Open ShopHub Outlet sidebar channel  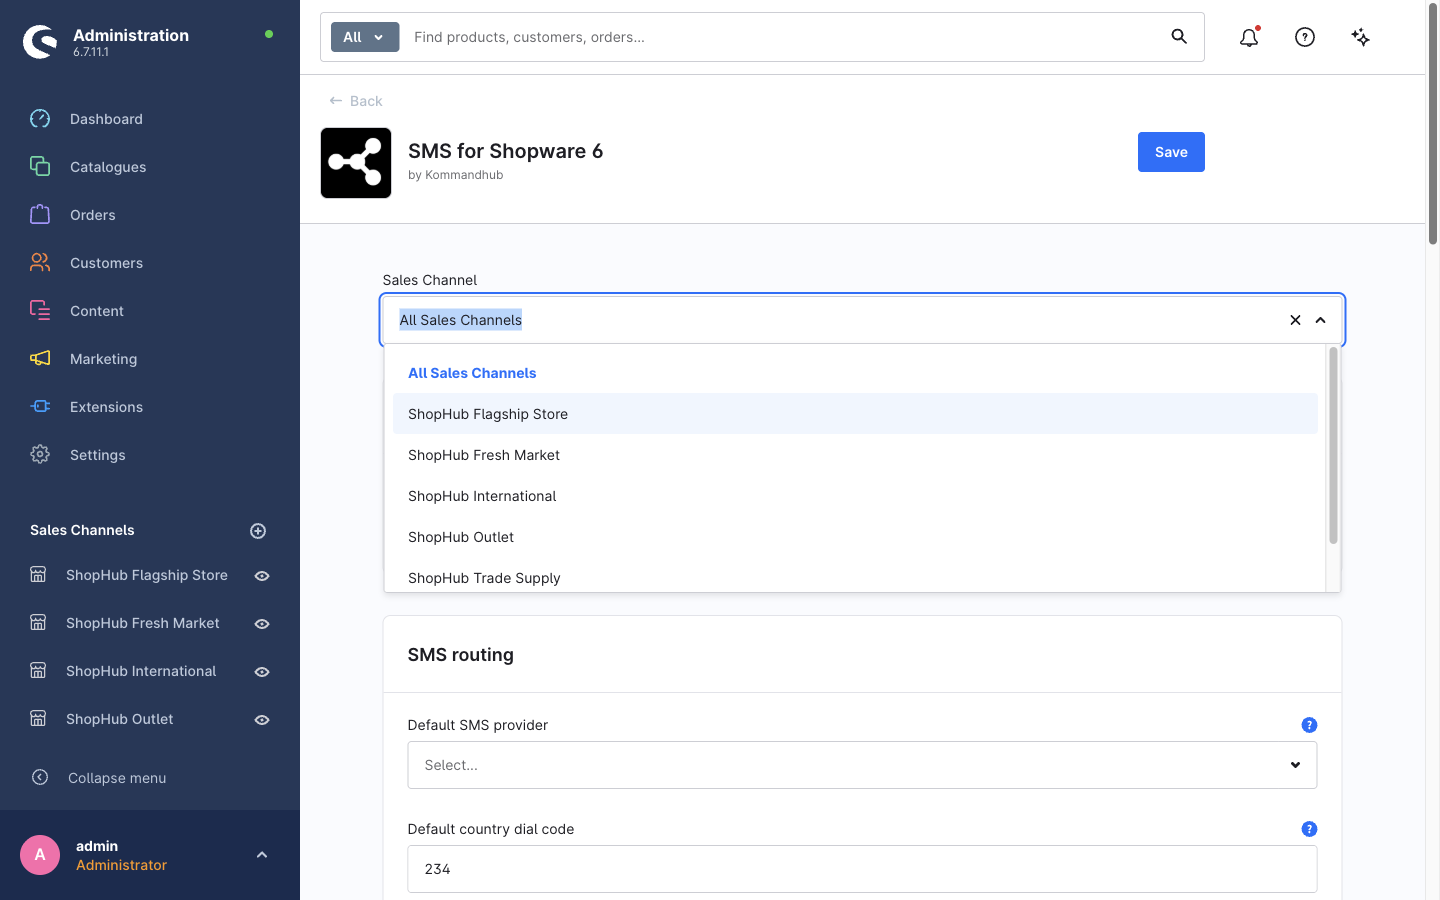(x=120, y=719)
